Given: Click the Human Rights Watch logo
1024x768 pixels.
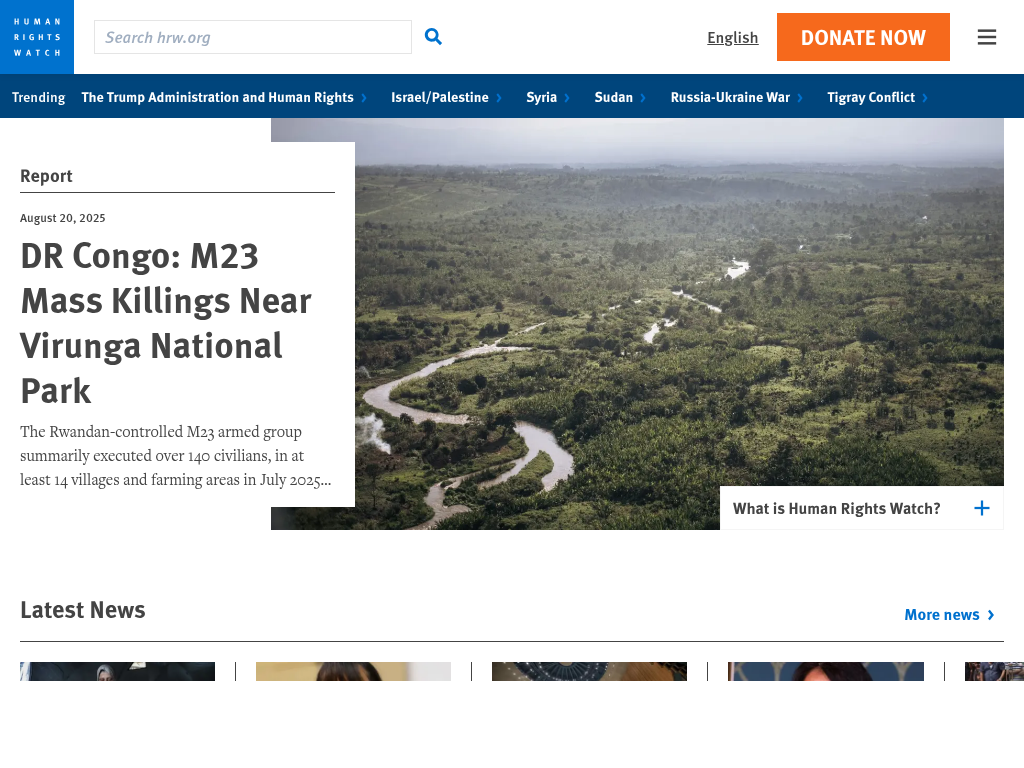Looking at the screenshot, I should pyautogui.click(x=37, y=37).
